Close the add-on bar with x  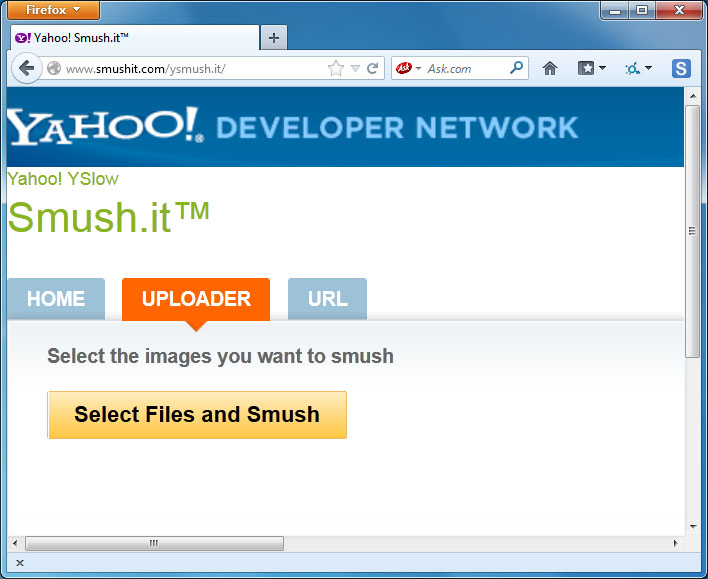tap(20, 563)
